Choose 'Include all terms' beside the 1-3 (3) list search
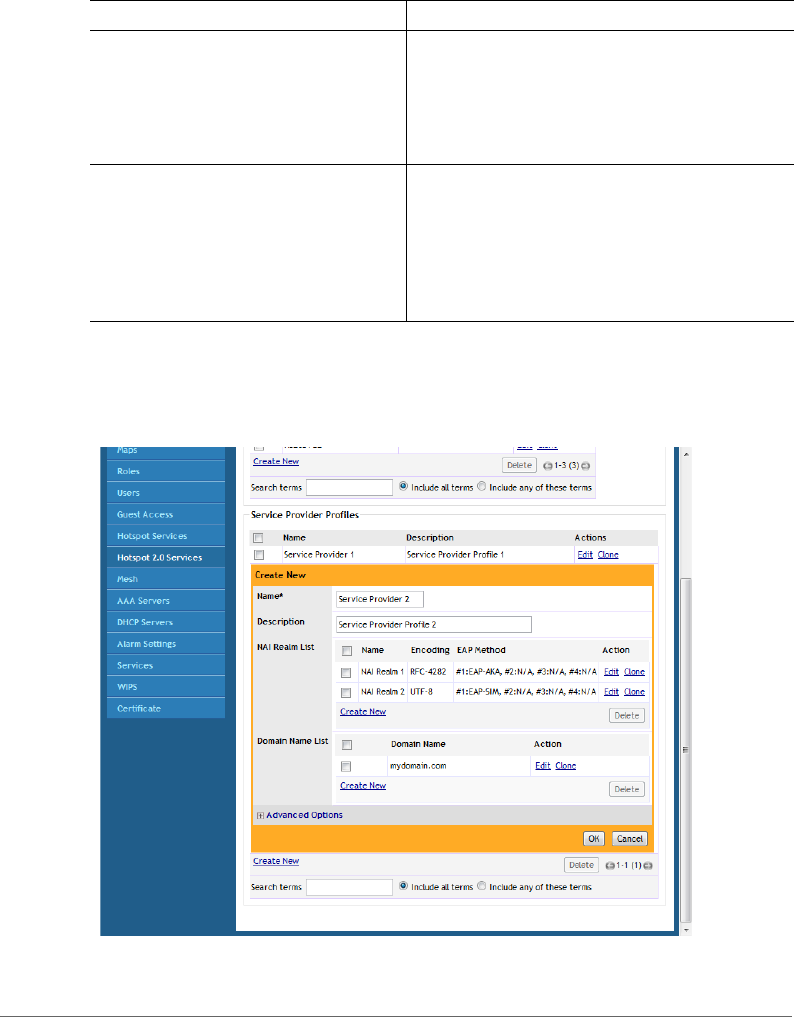The height and width of the screenshot is (1017, 794). tap(403, 486)
